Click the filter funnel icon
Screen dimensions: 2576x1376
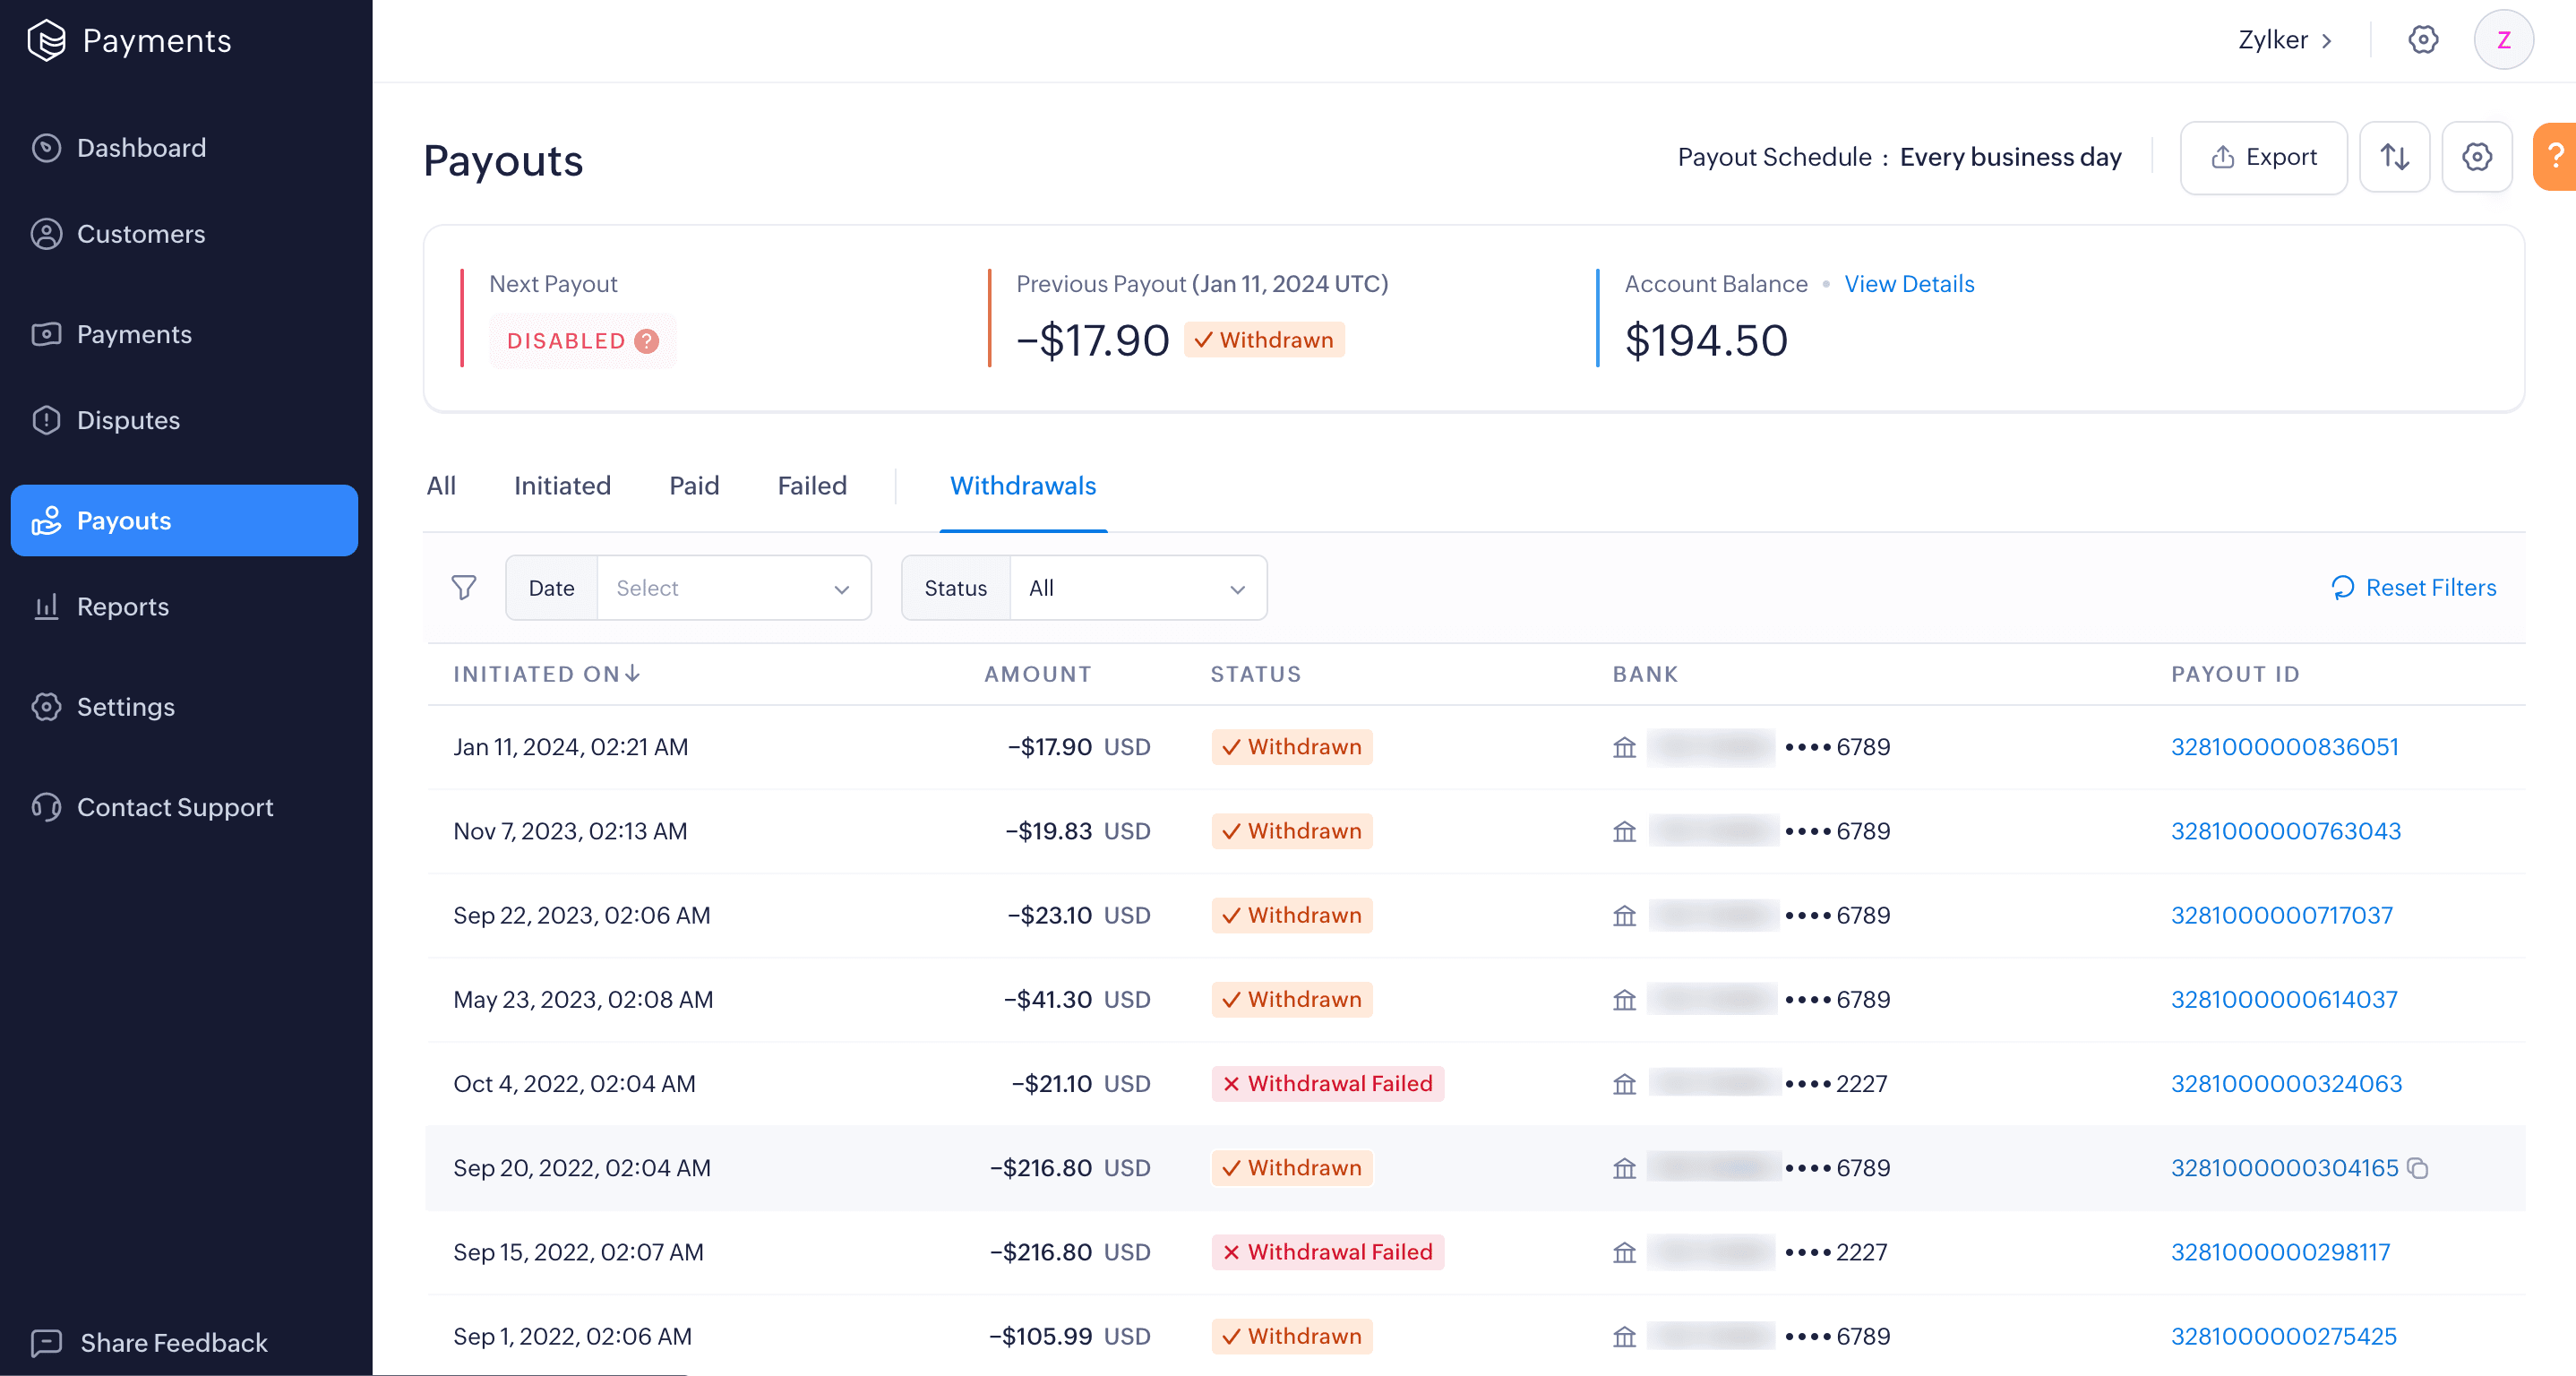pos(463,587)
